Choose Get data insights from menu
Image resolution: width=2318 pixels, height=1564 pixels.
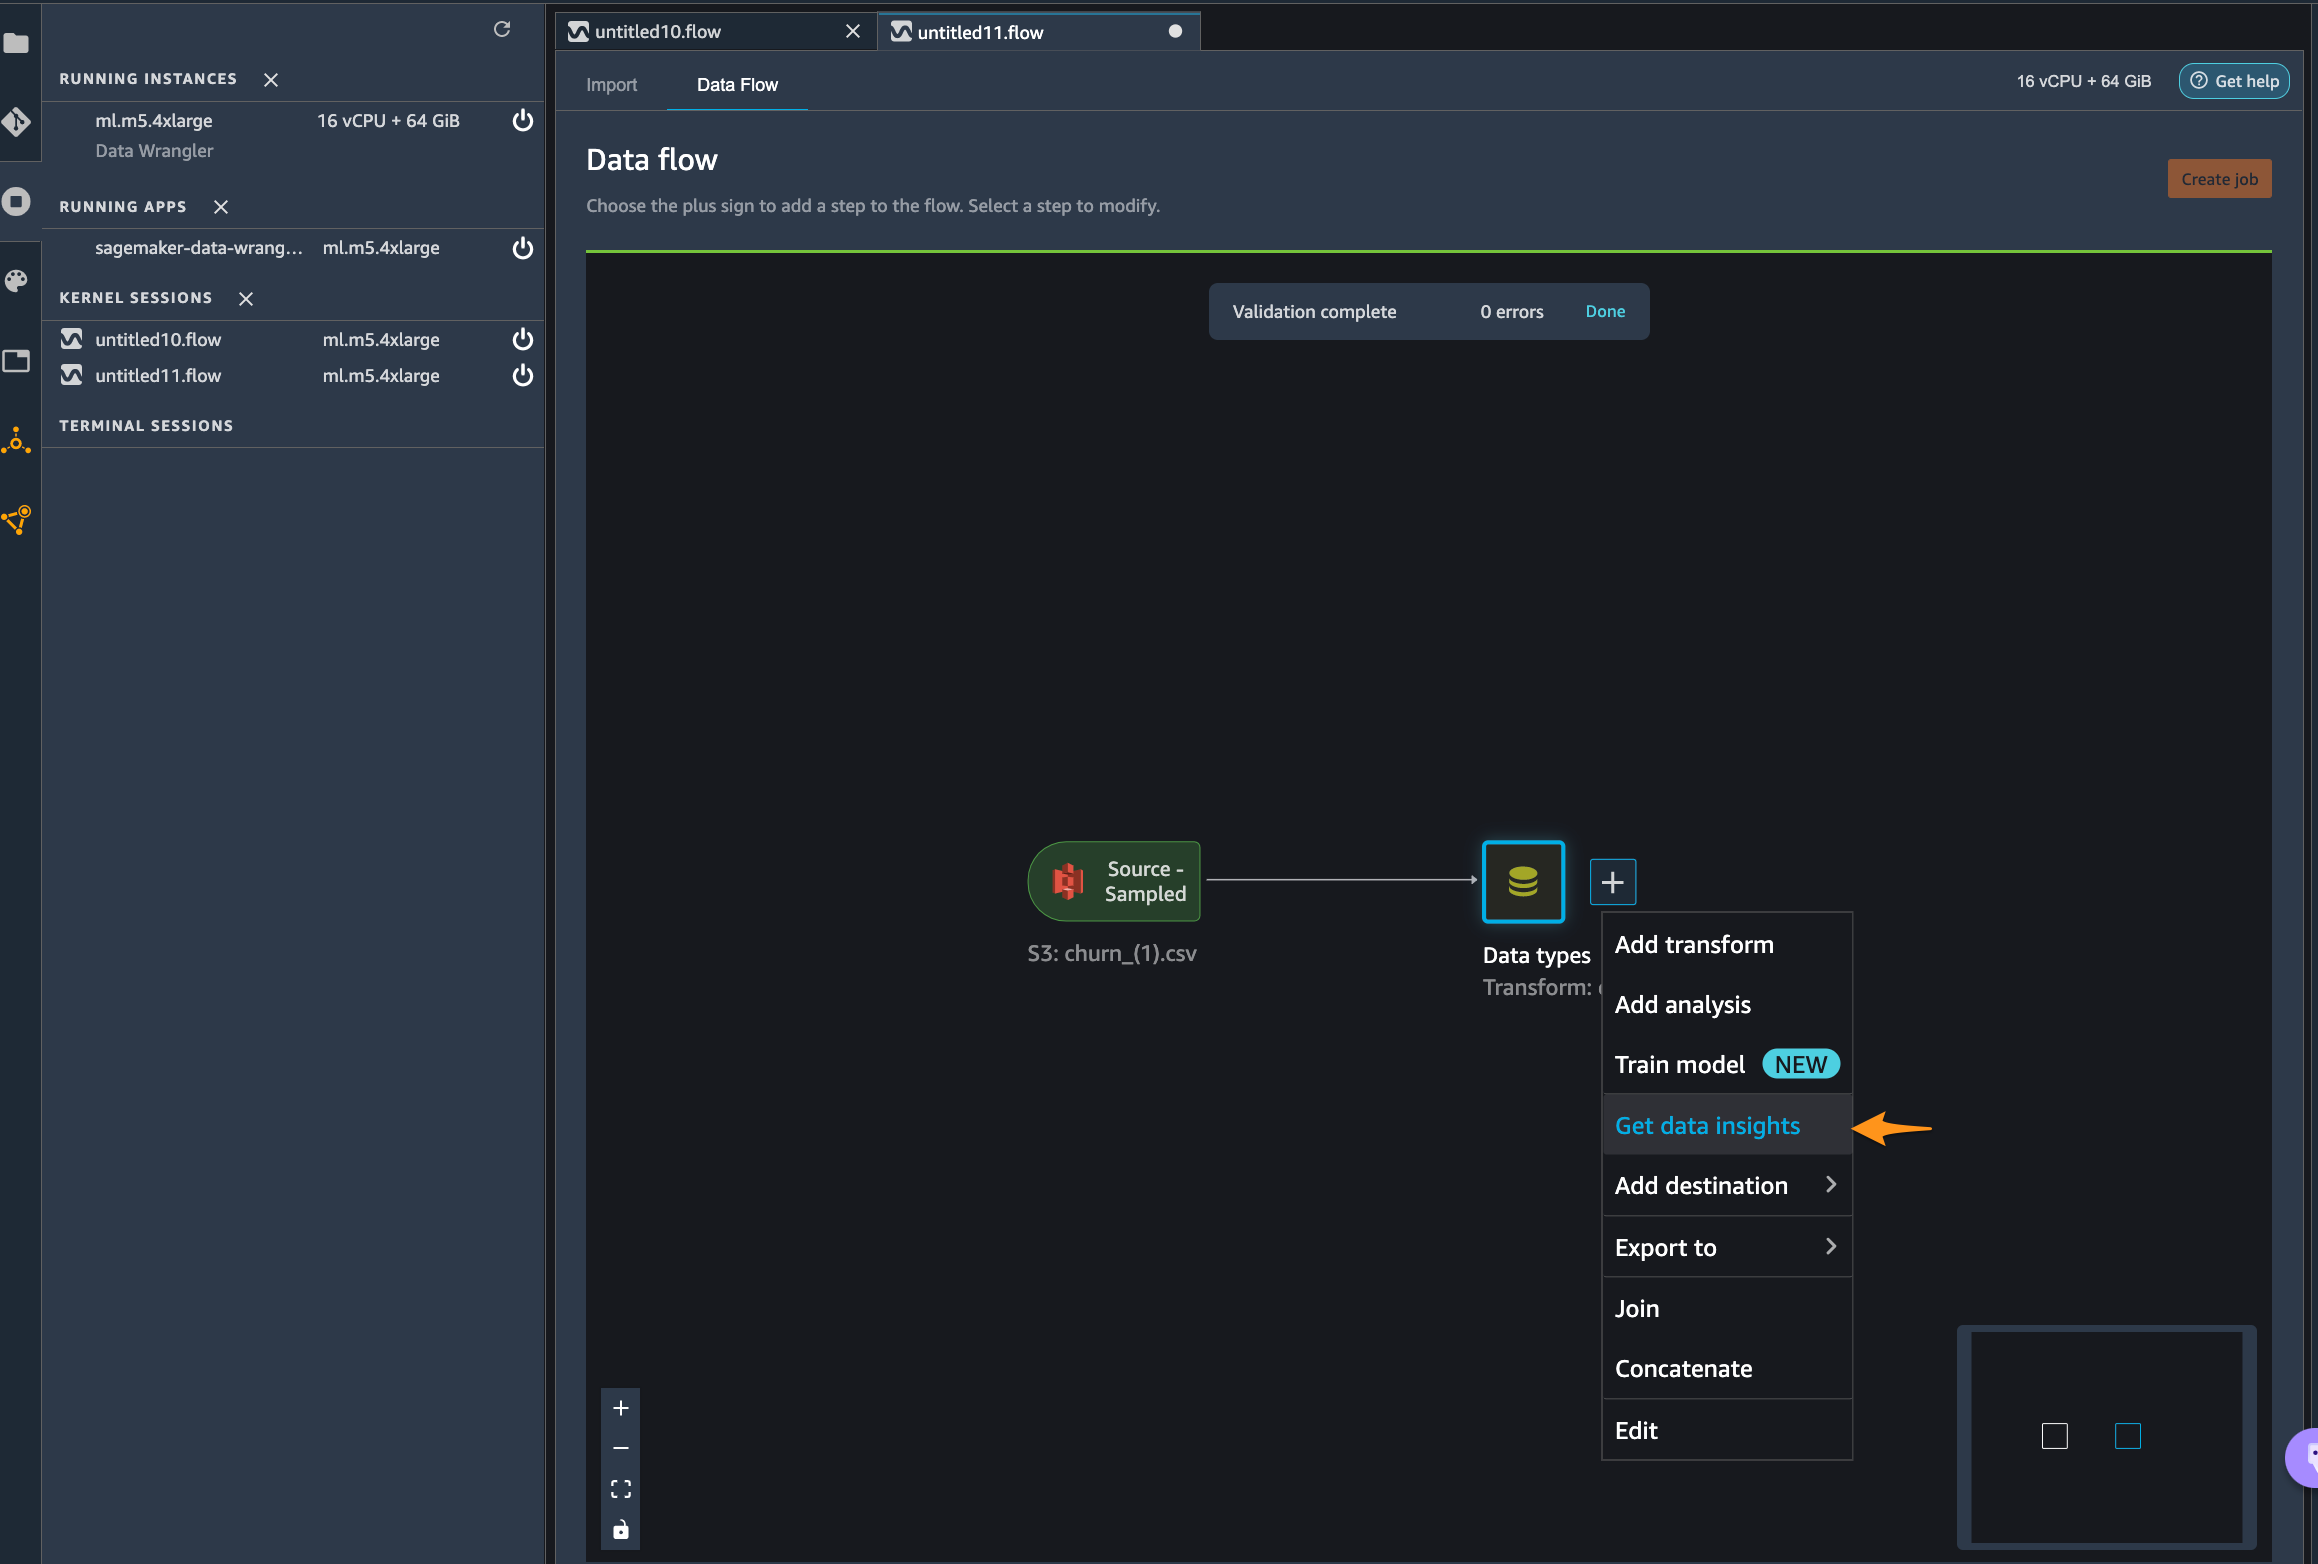1707,1126
